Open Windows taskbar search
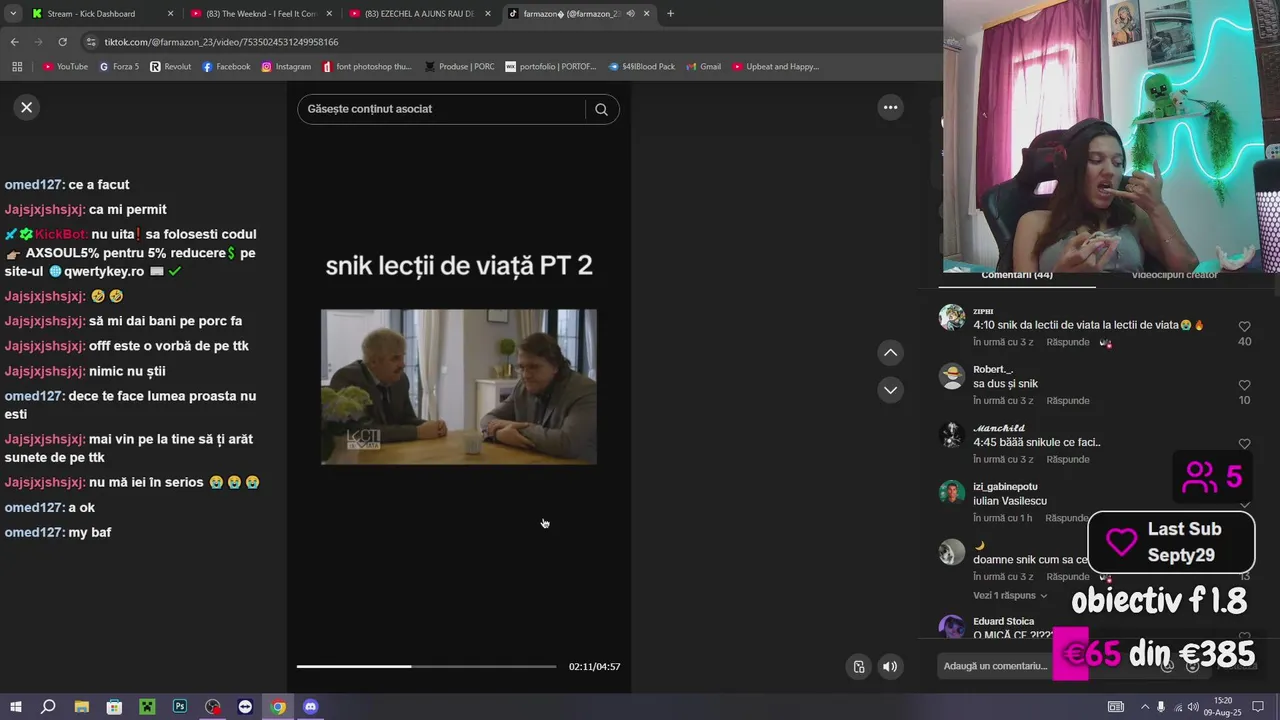1280x720 pixels. pos(48,707)
